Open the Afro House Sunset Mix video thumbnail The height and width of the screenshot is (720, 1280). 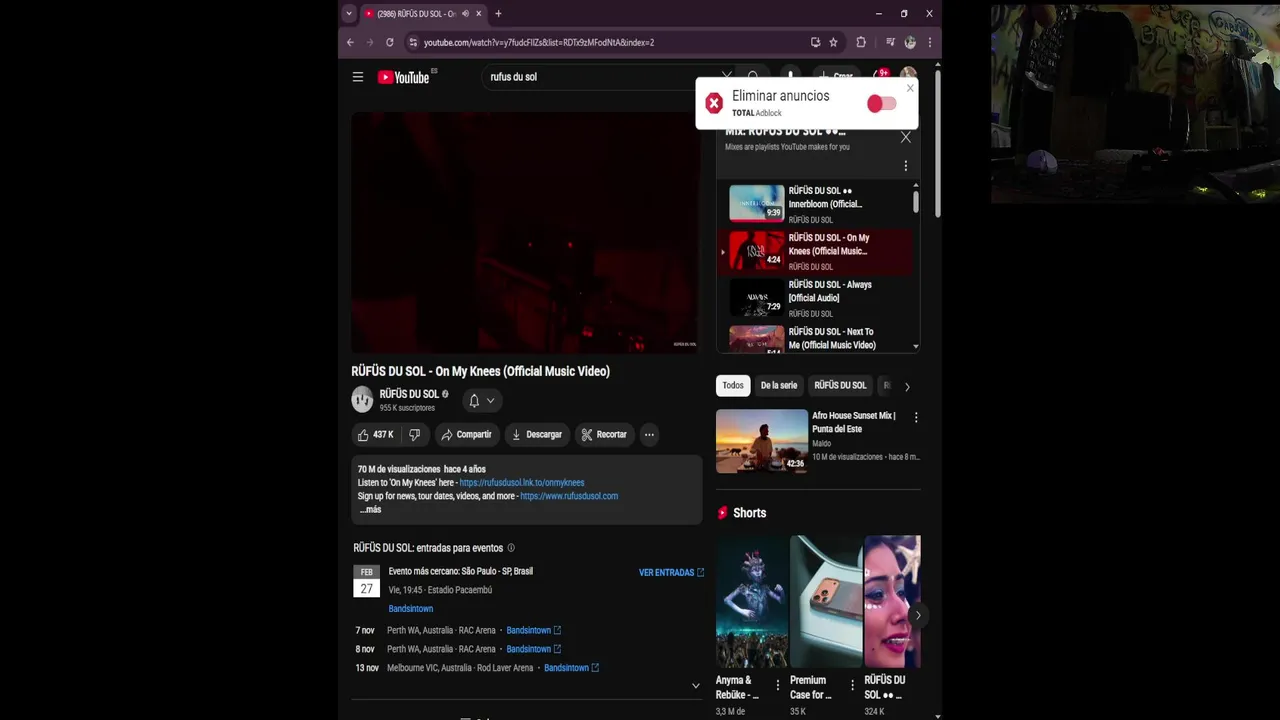(762, 441)
